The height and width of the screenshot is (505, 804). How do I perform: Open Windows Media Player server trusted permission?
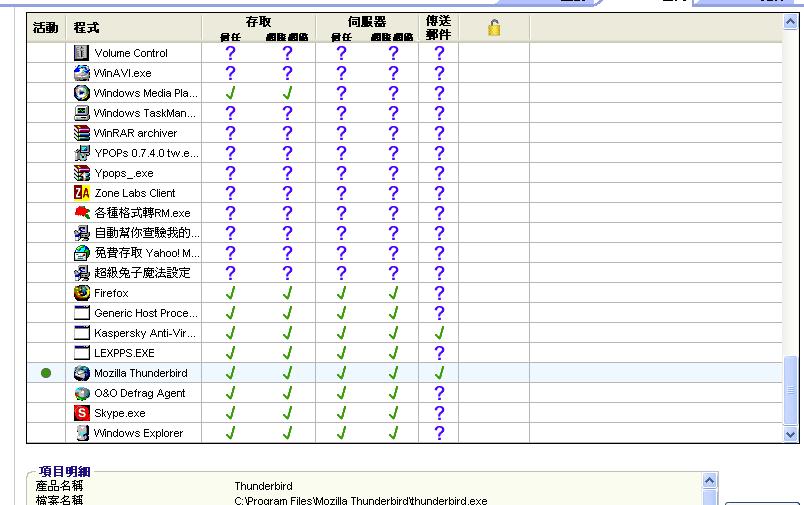tap(341, 93)
